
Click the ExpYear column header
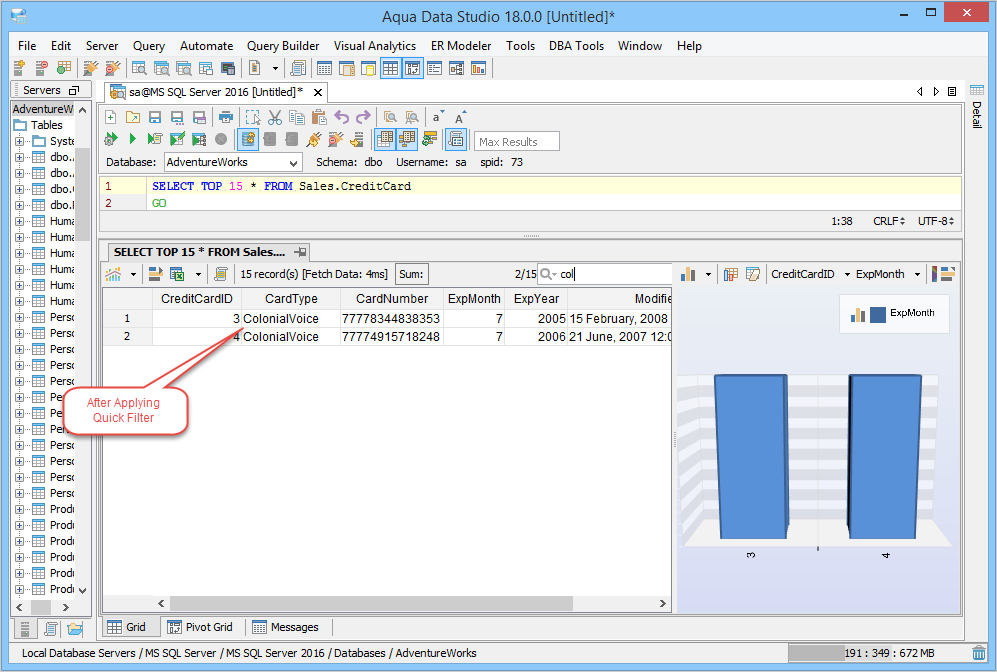[536, 299]
